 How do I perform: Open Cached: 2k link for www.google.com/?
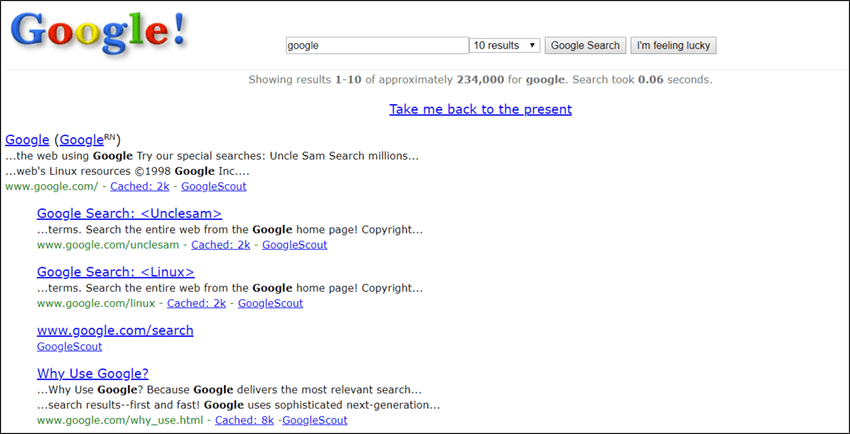[x=140, y=186]
